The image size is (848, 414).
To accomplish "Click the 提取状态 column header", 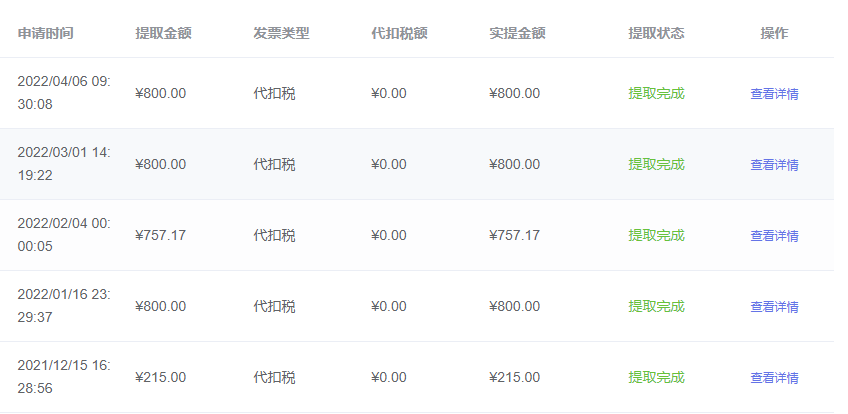I will point(656,33).
